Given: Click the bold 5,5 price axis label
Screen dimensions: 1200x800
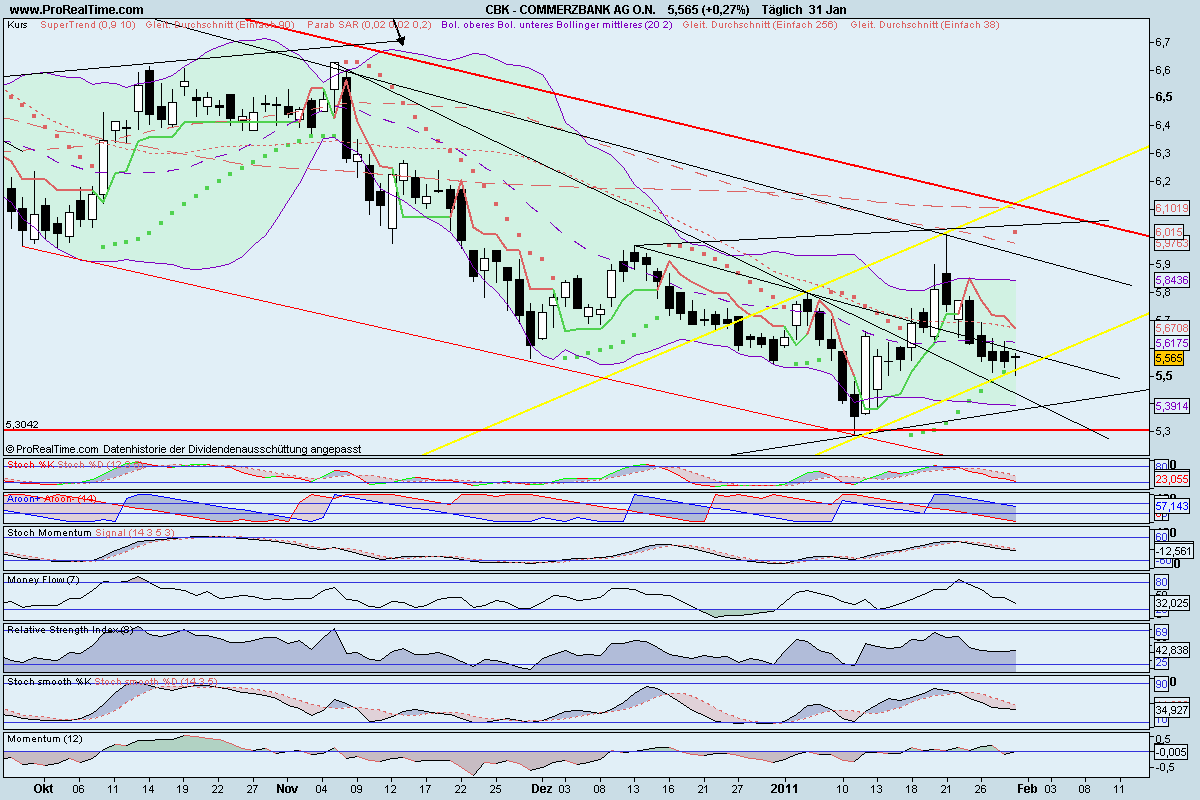Looking at the screenshot, I should [x=1163, y=376].
